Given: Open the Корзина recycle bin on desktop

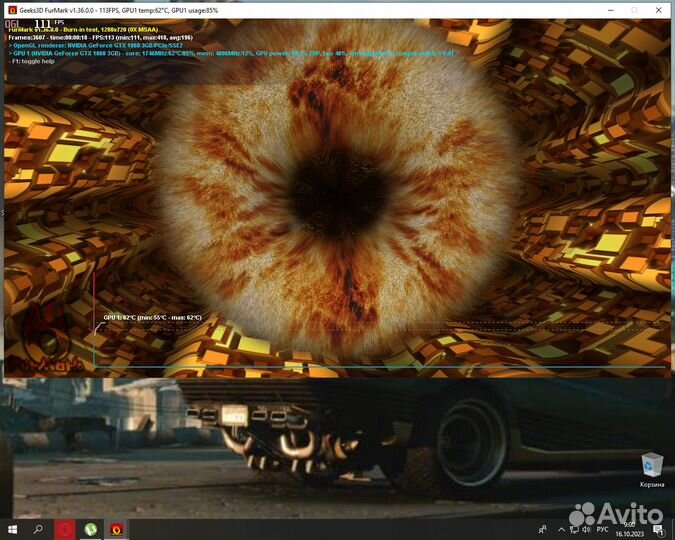Looking at the screenshot, I should click(x=651, y=465).
